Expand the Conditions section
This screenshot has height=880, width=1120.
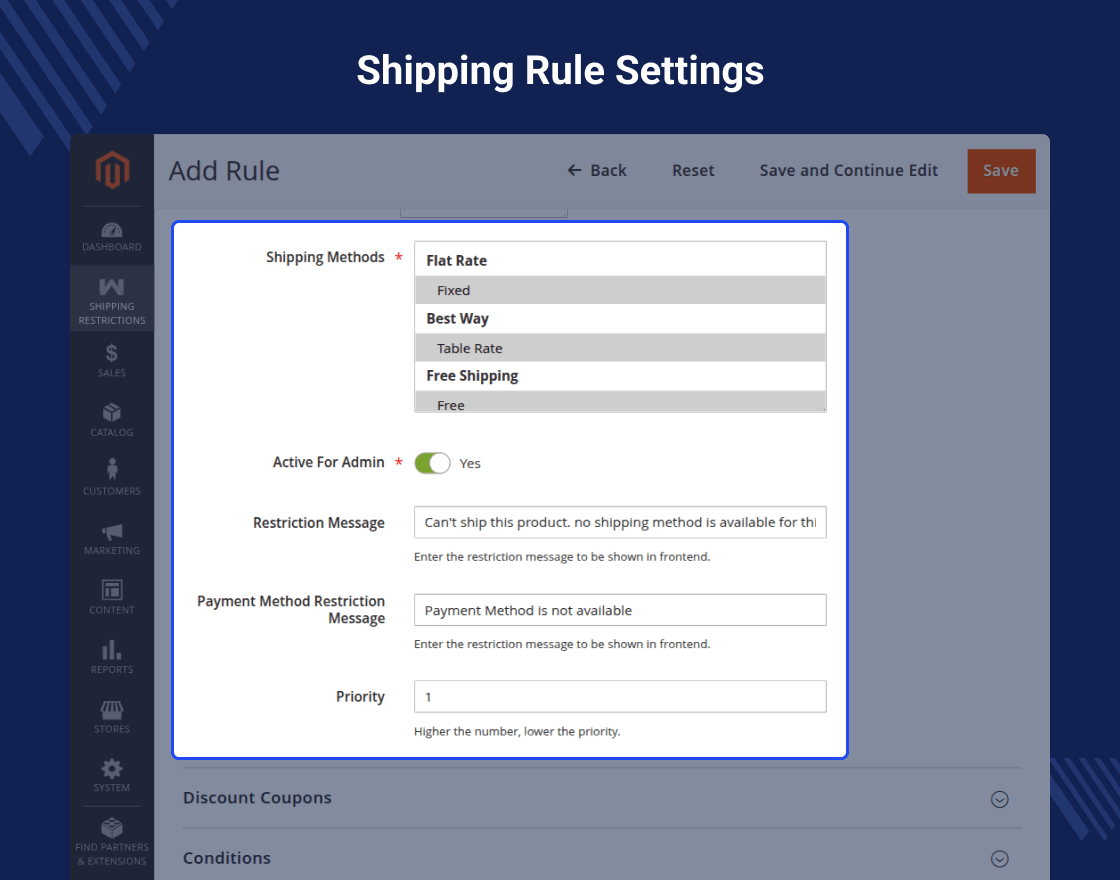coord(999,859)
